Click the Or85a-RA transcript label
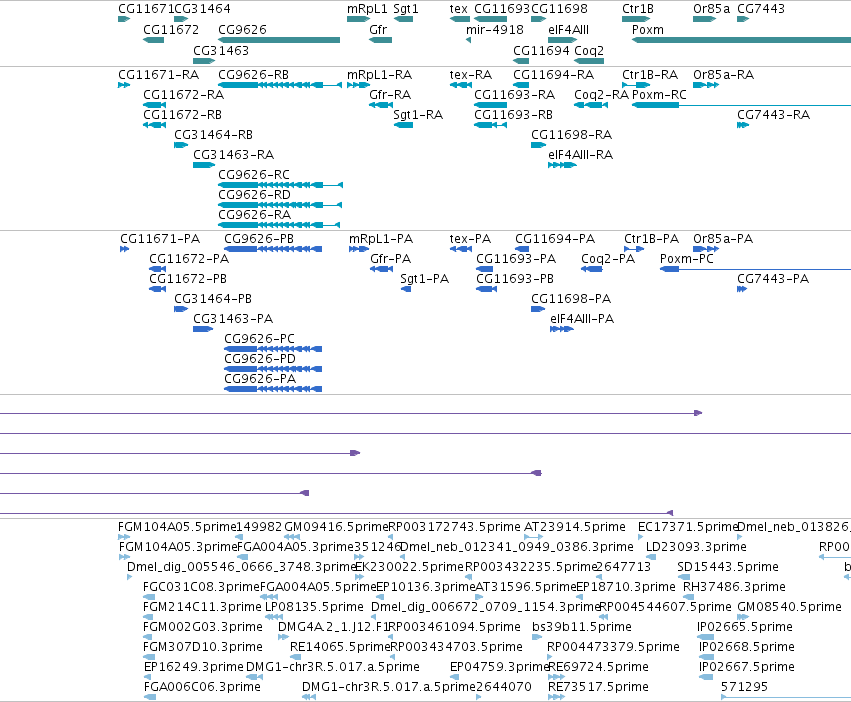 coord(723,74)
